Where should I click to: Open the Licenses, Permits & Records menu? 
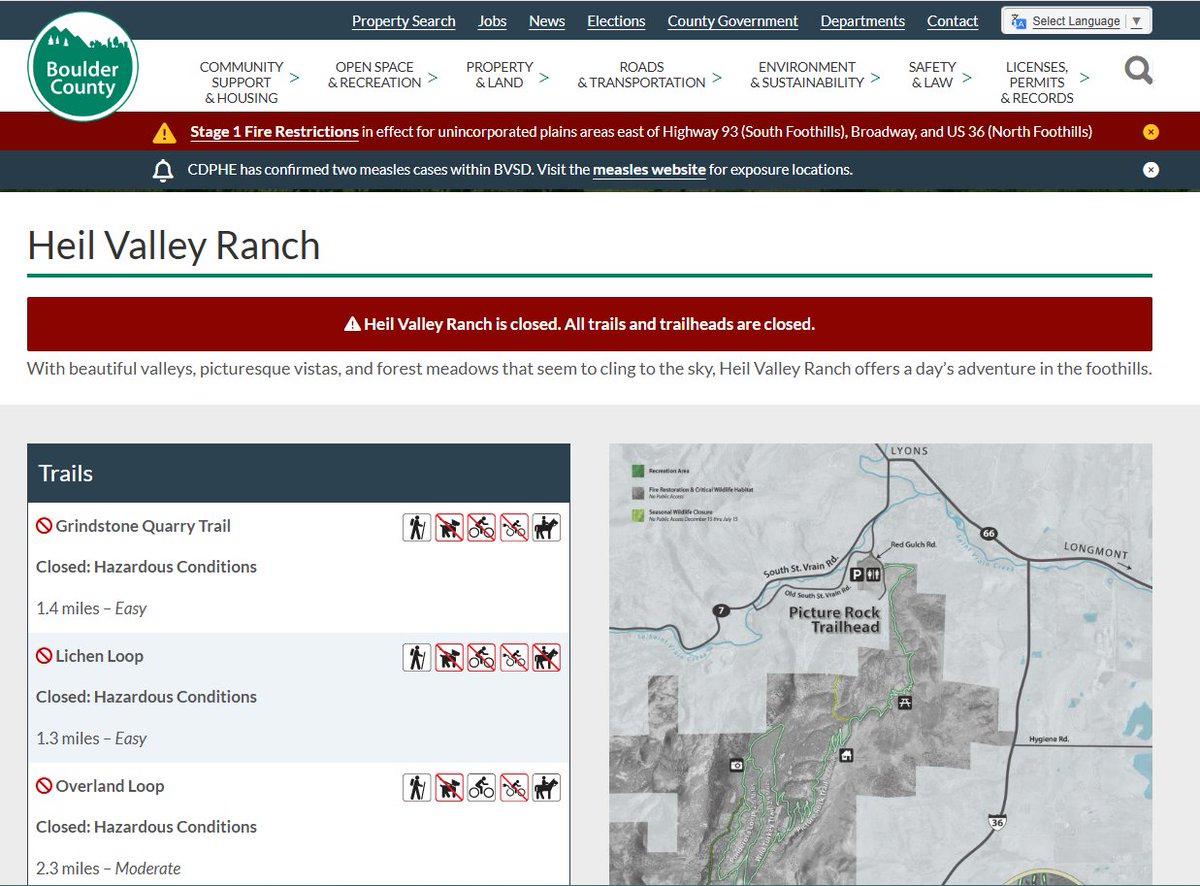(1037, 82)
